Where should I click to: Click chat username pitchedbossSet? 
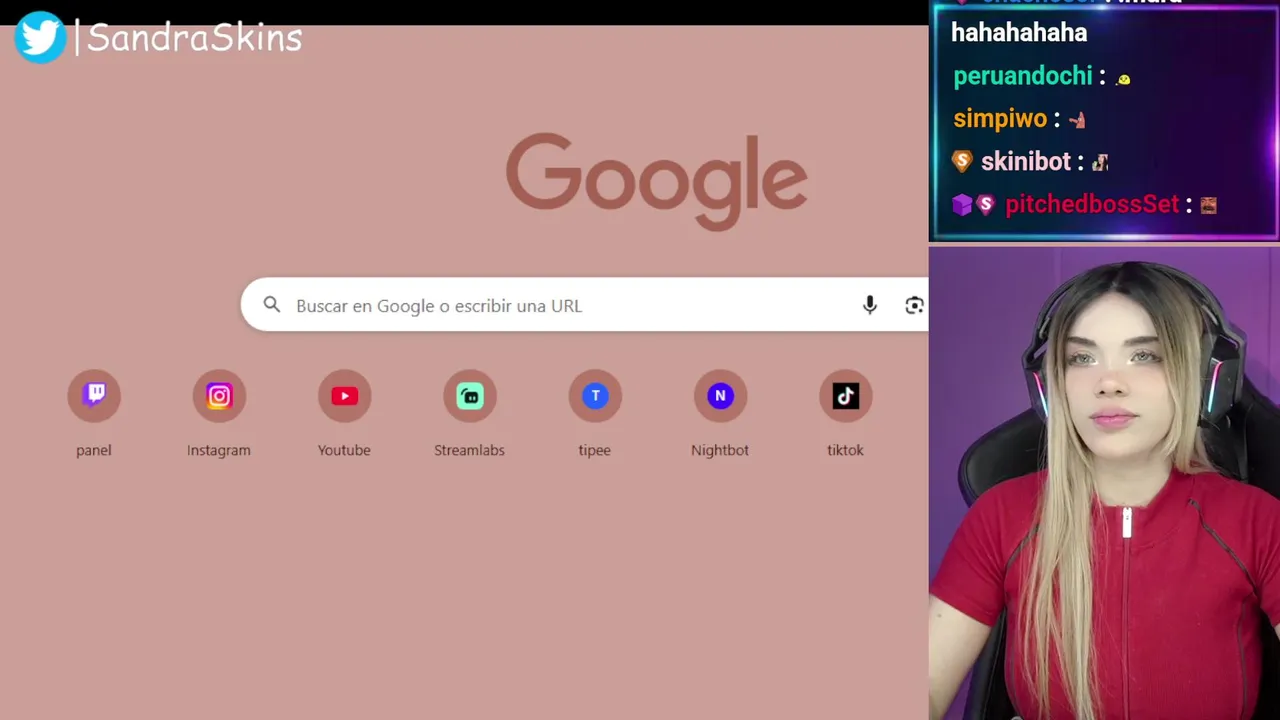1092,204
